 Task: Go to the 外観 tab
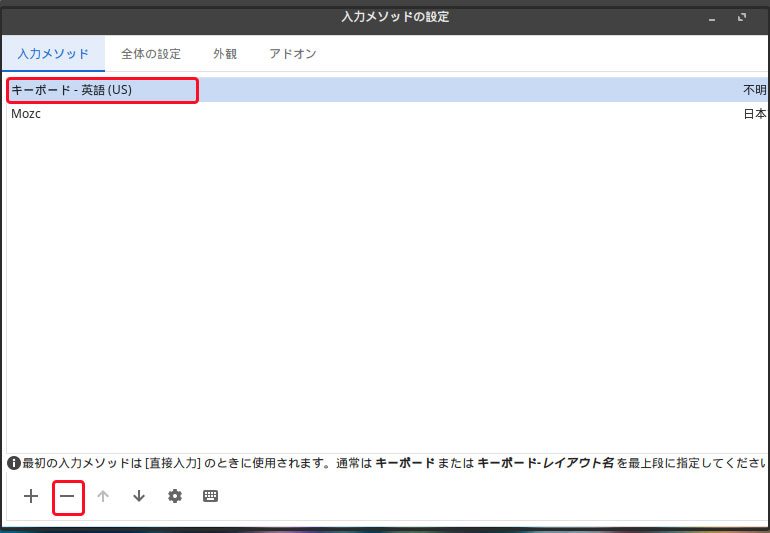225,54
